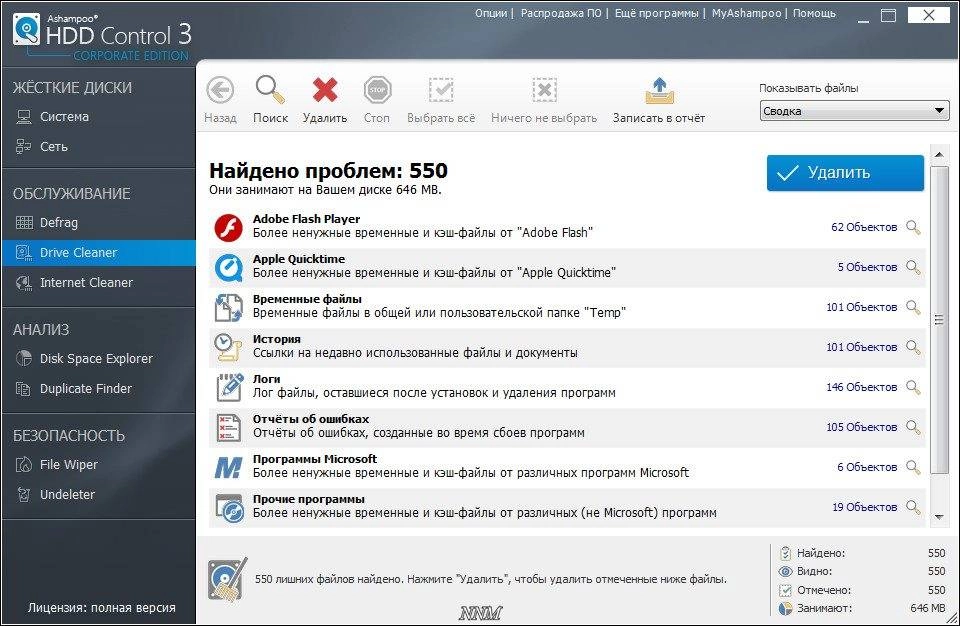Image resolution: width=960 pixels, height=626 pixels.
Task: Click the История row title
Action: tap(277, 339)
